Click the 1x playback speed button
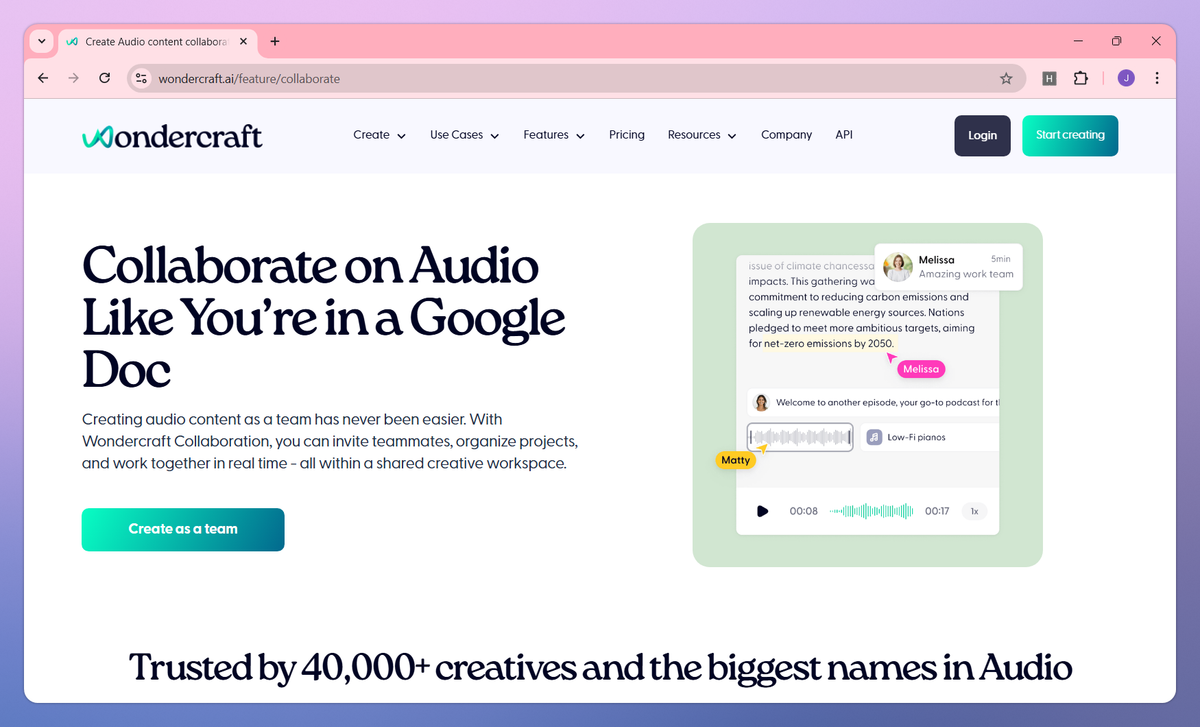Viewport: 1200px width, 727px height. pos(974,511)
